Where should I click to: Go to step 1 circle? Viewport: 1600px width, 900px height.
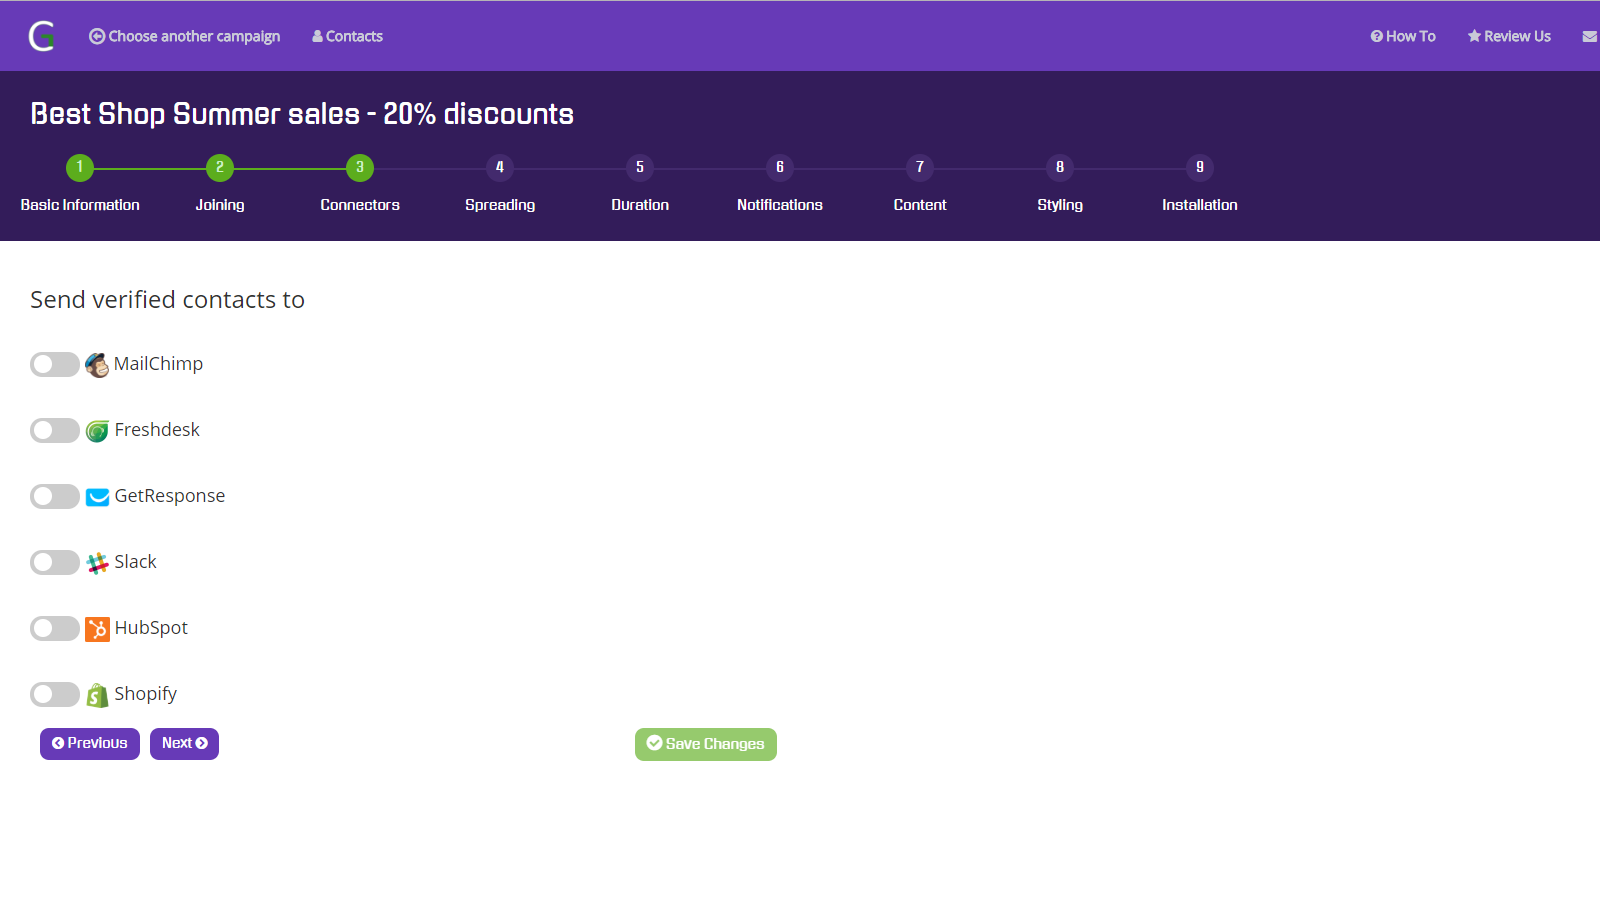[80, 168]
